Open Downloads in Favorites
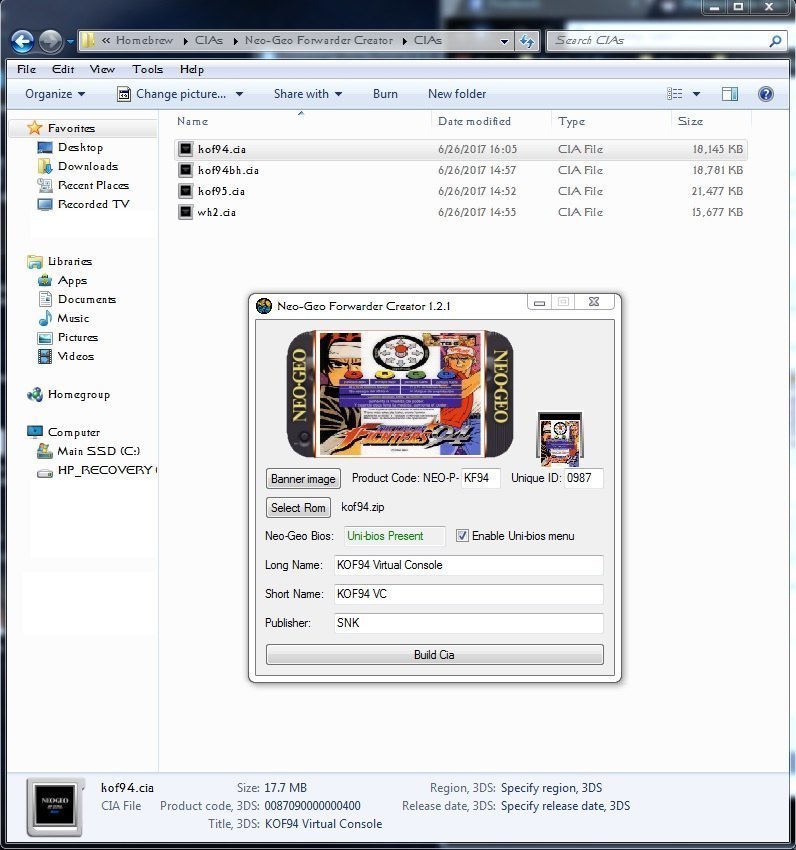796x850 pixels. pyautogui.click(x=88, y=166)
